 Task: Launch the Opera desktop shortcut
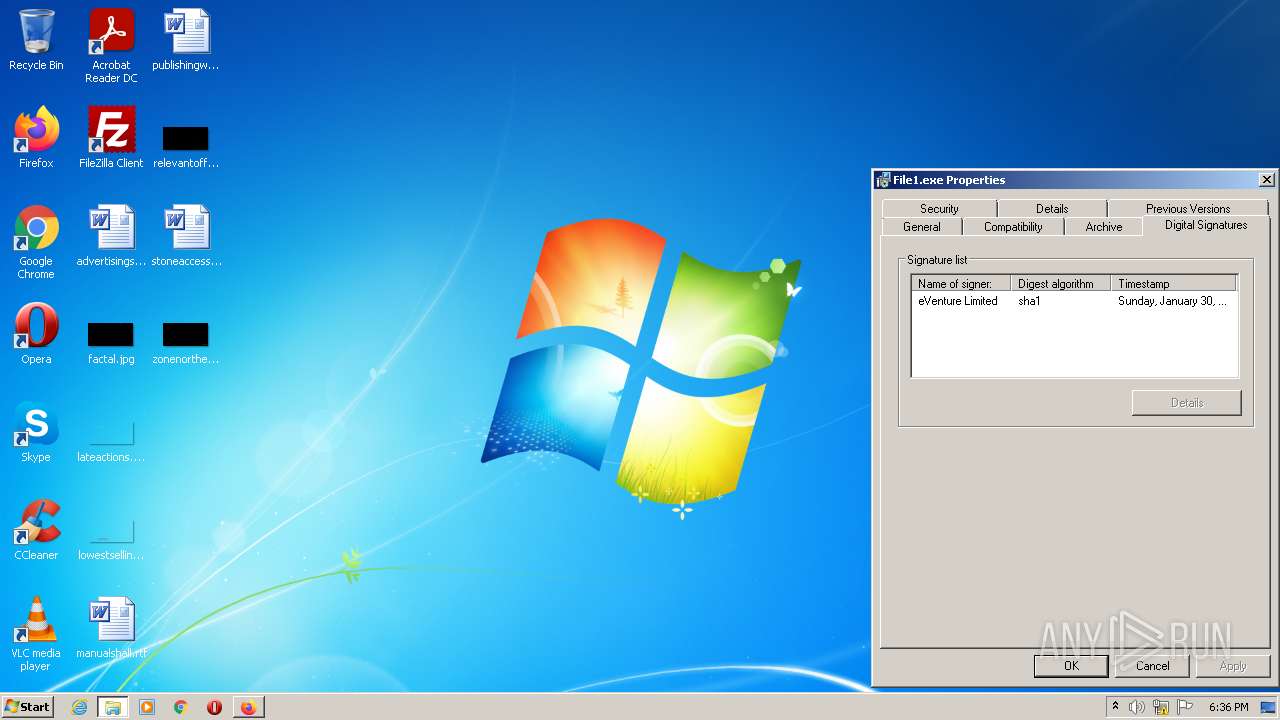[x=36, y=334]
